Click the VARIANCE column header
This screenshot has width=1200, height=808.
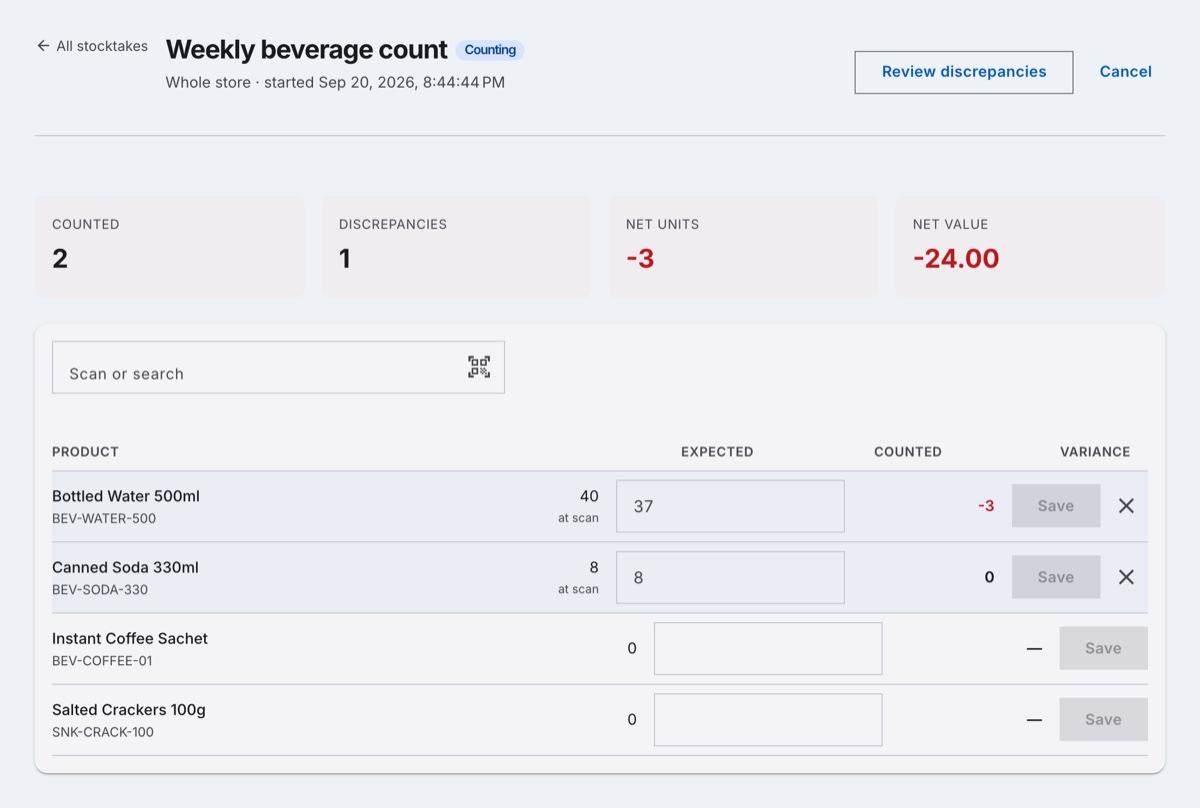pyautogui.click(x=1095, y=452)
